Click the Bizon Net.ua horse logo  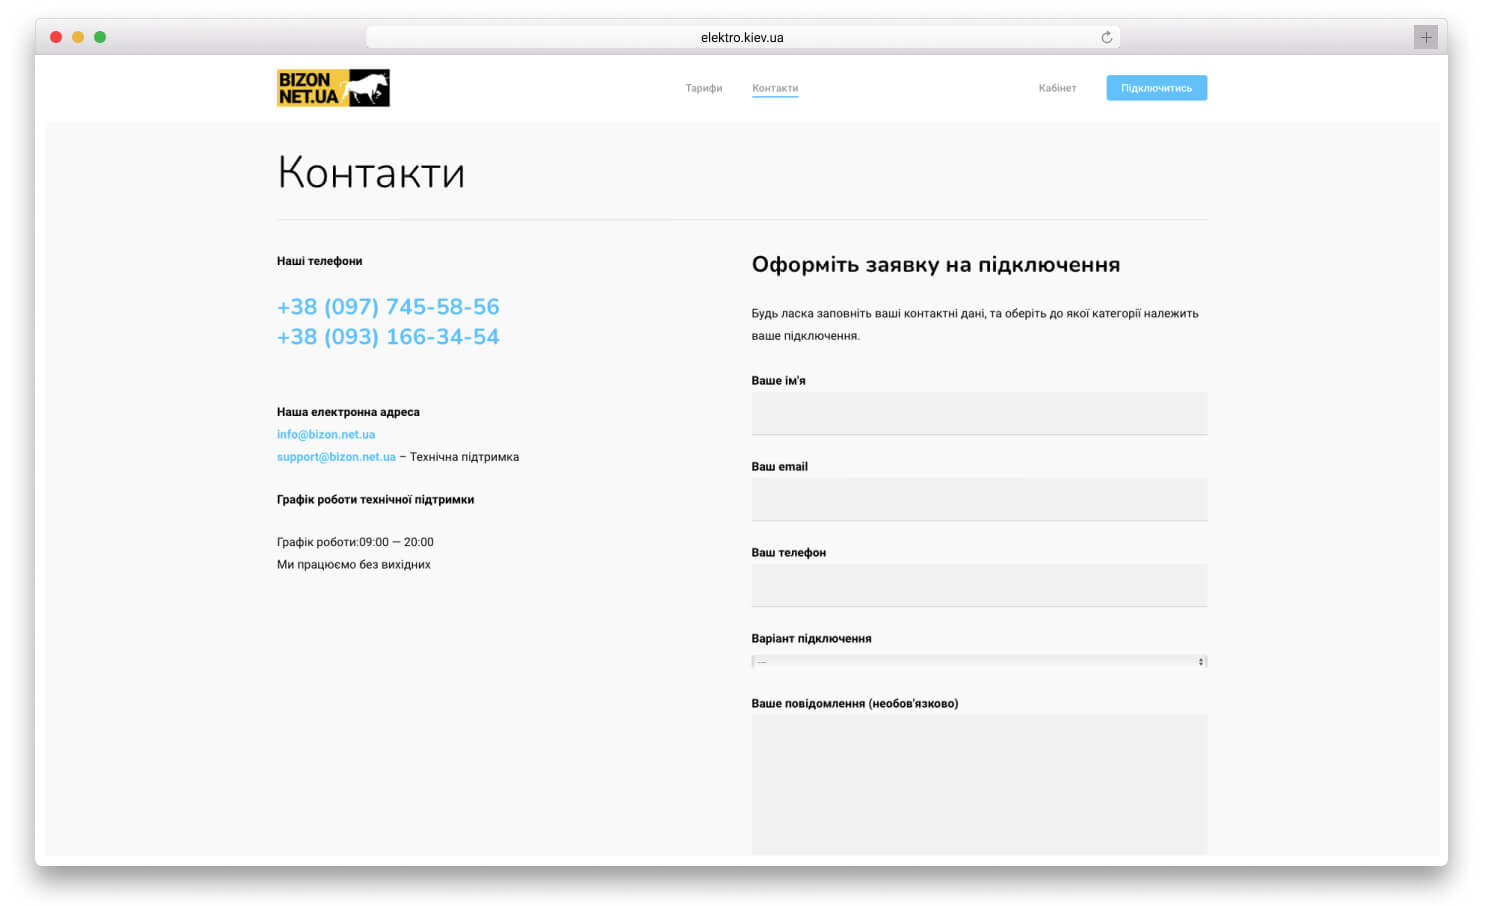click(333, 88)
